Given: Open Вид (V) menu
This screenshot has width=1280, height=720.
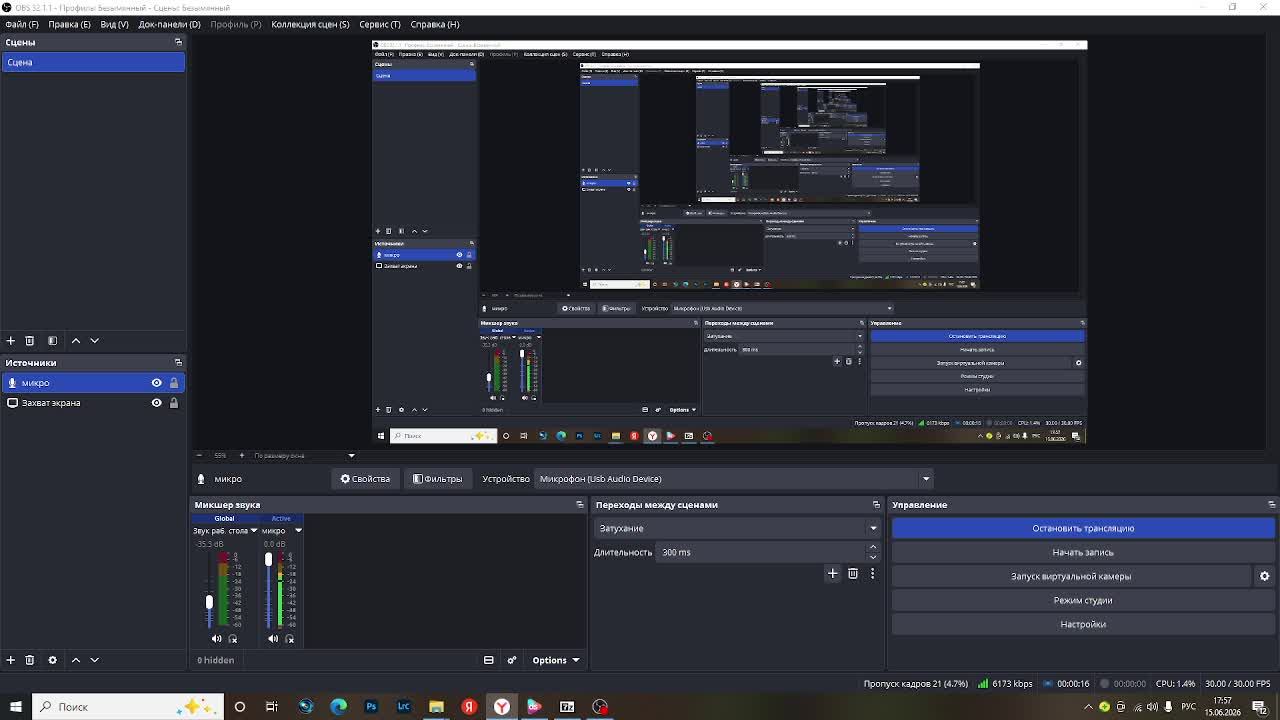Looking at the screenshot, I should pyautogui.click(x=114, y=24).
